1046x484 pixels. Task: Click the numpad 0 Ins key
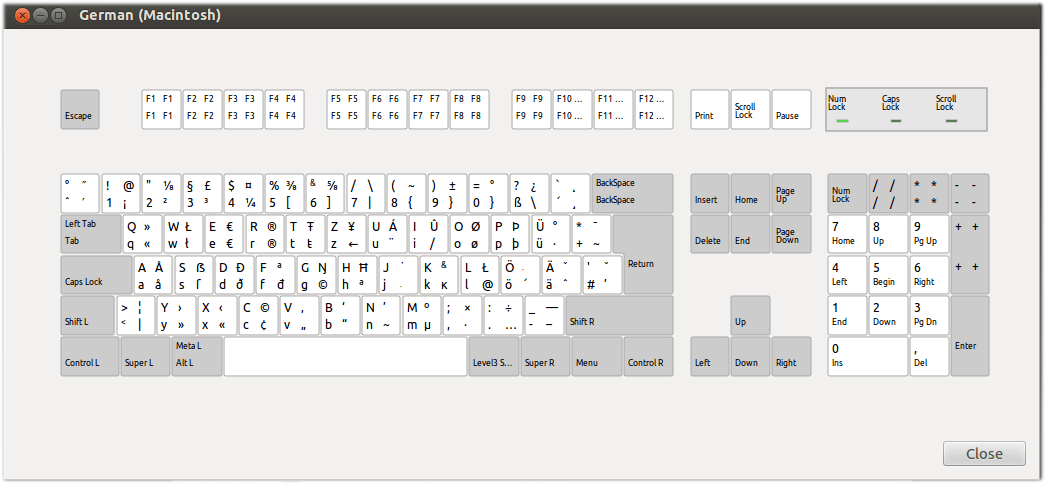point(868,357)
